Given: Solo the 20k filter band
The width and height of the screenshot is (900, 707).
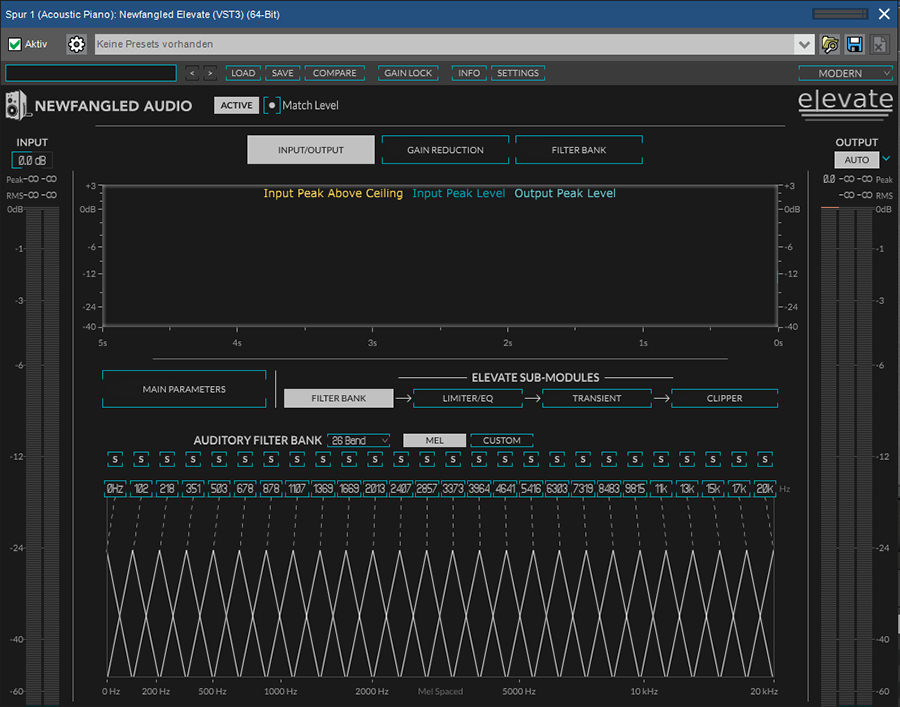Looking at the screenshot, I should [765, 459].
